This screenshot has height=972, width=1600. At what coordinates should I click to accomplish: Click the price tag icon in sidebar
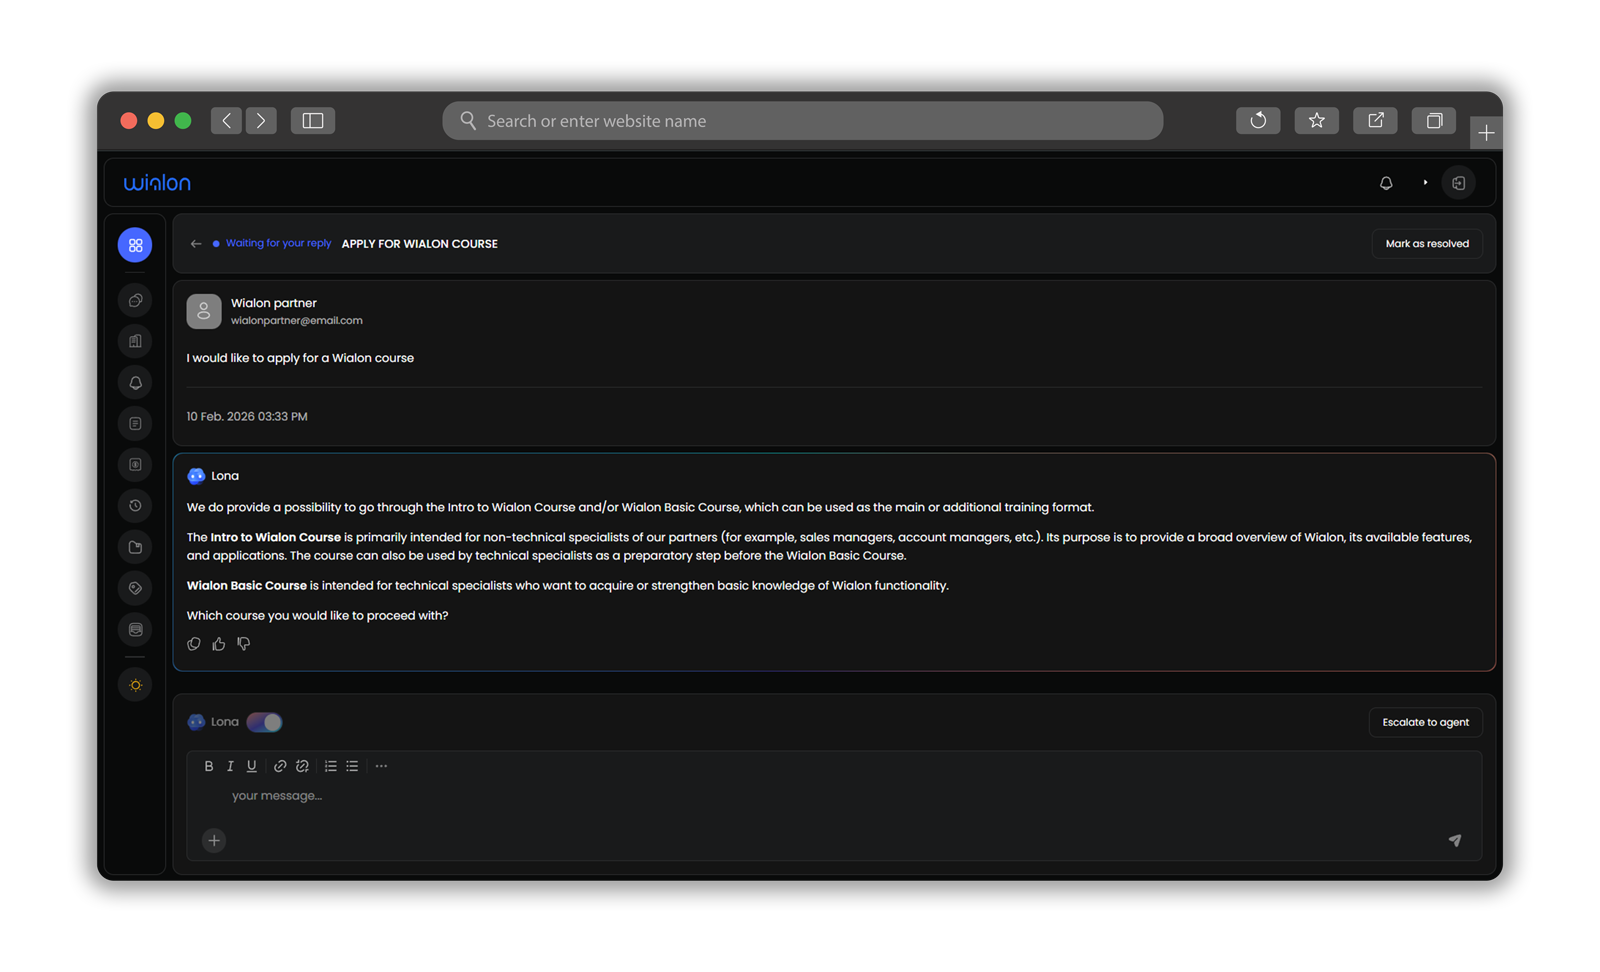[135, 588]
